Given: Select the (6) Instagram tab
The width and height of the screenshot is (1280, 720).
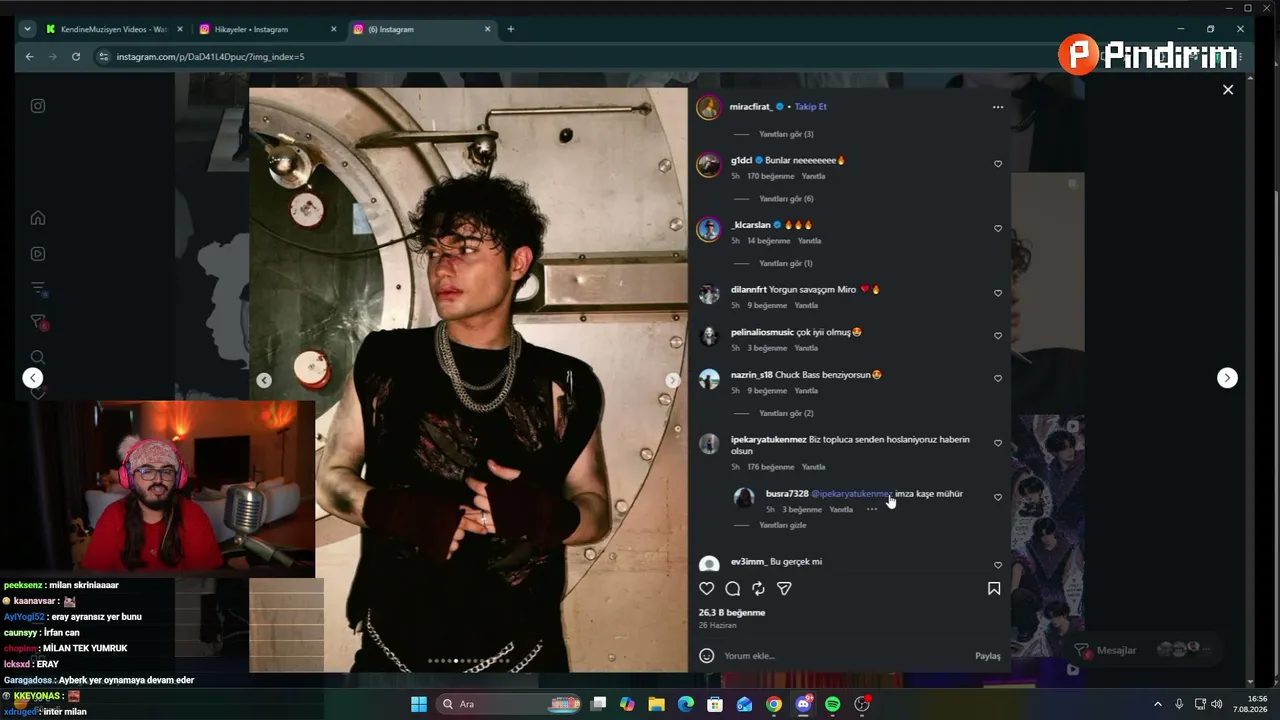Looking at the screenshot, I should point(421,29).
